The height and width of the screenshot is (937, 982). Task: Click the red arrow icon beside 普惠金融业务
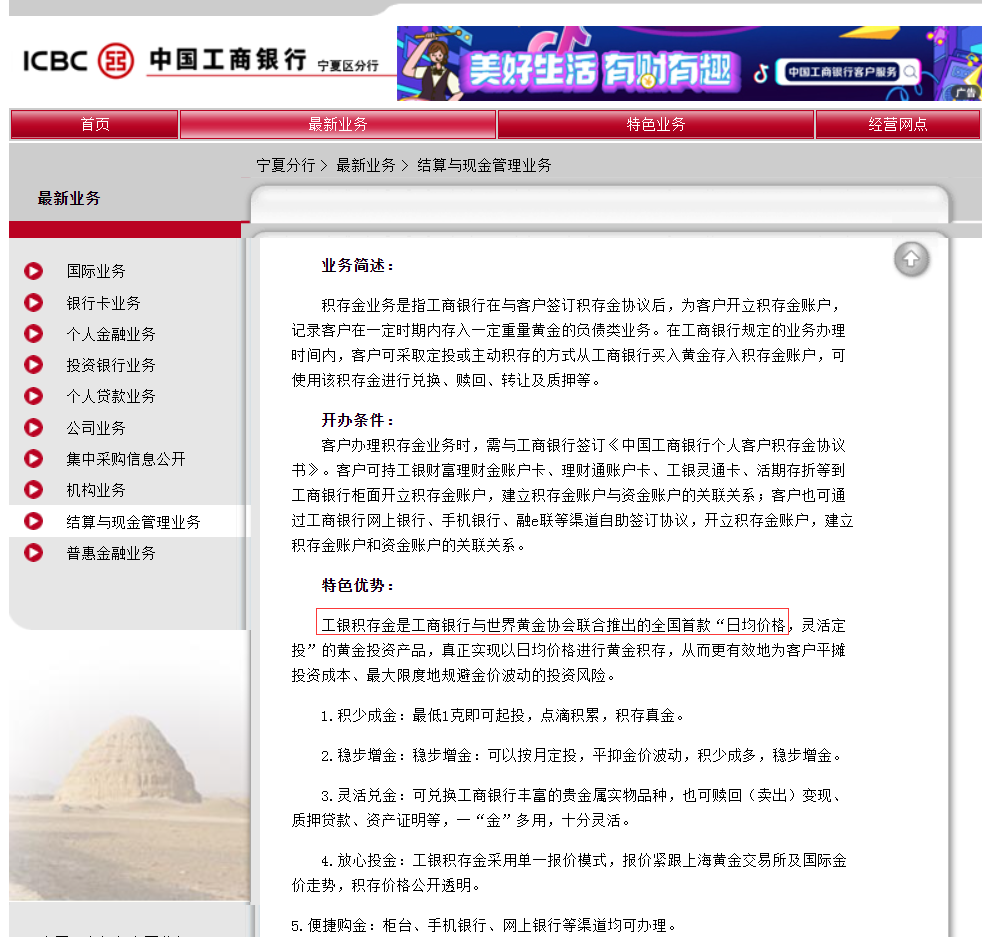pos(32,552)
